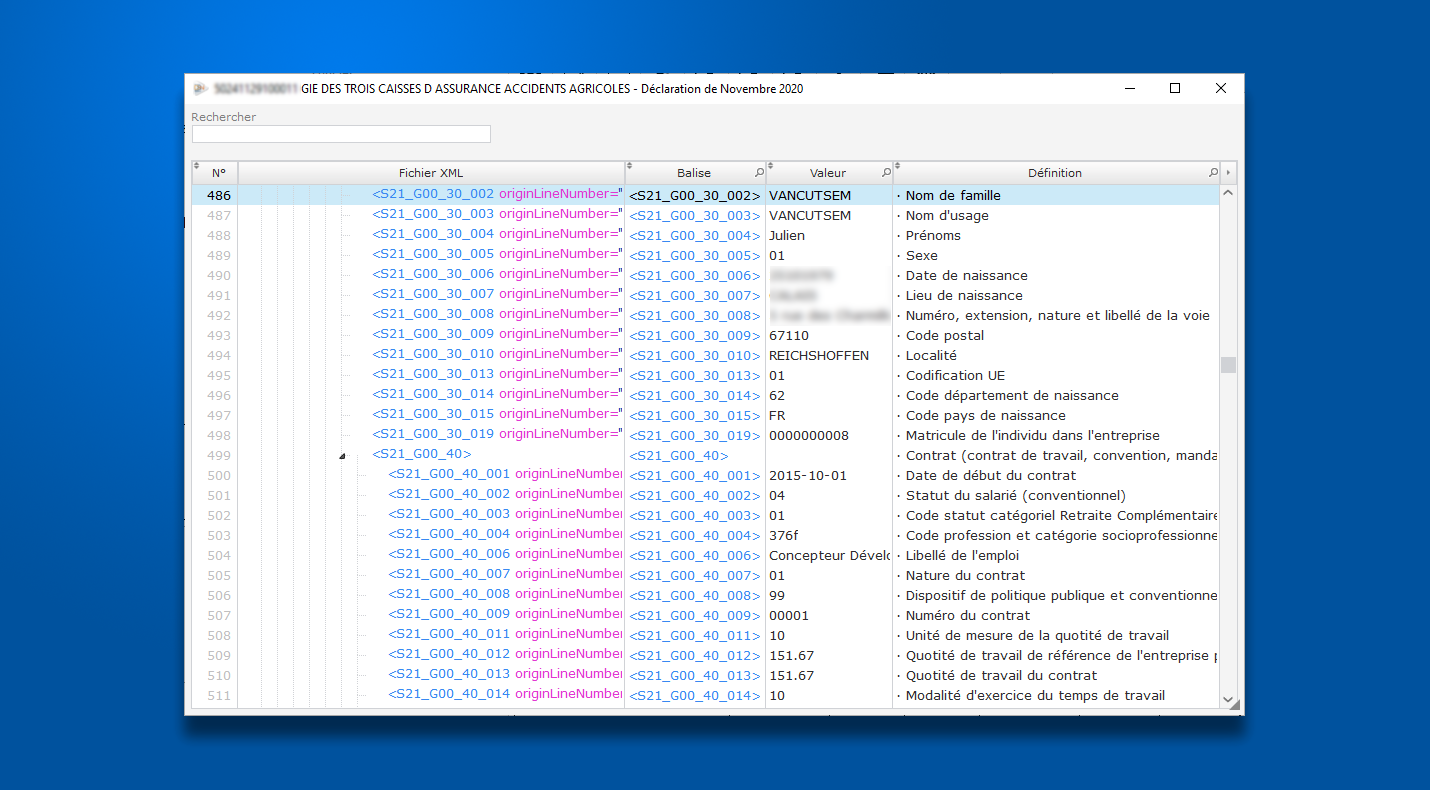This screenshot has width=1430, height=790.
Task: Click the value 67110
Action: click(789, 336)
